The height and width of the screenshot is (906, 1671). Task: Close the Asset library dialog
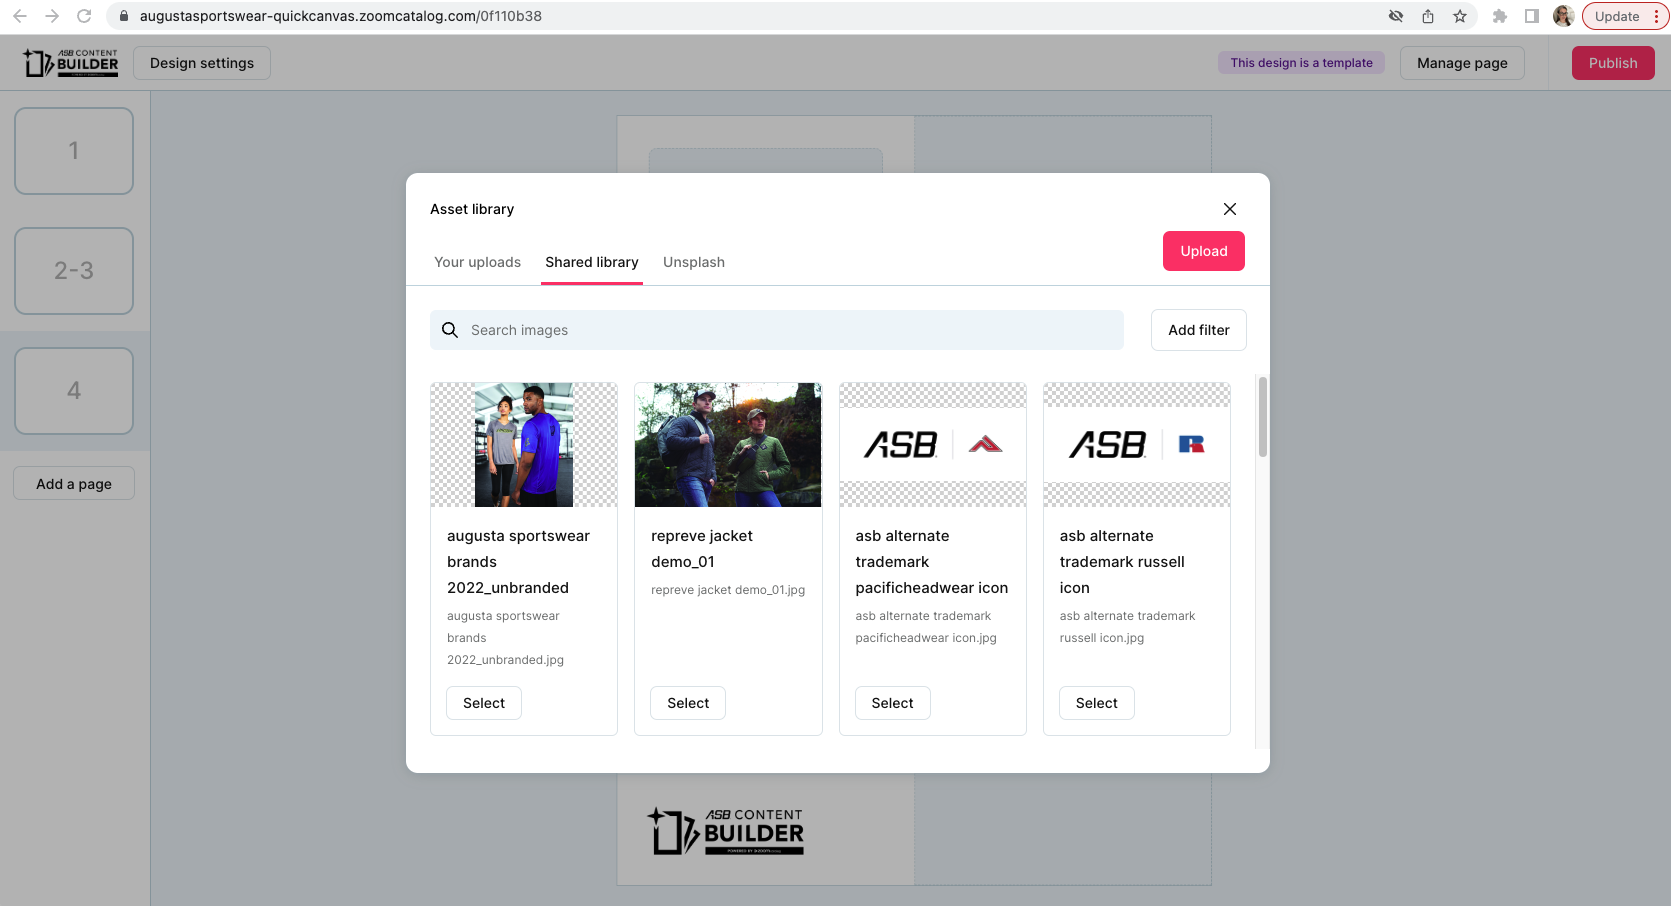pos(1229,209)
